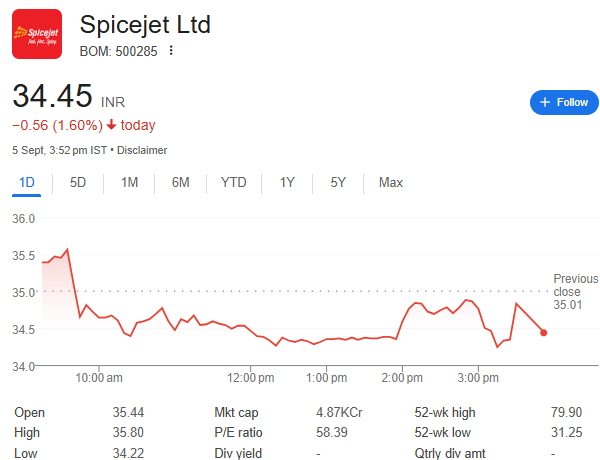Click the 34.45 current price value
The image size is (600, 460).
52,97
